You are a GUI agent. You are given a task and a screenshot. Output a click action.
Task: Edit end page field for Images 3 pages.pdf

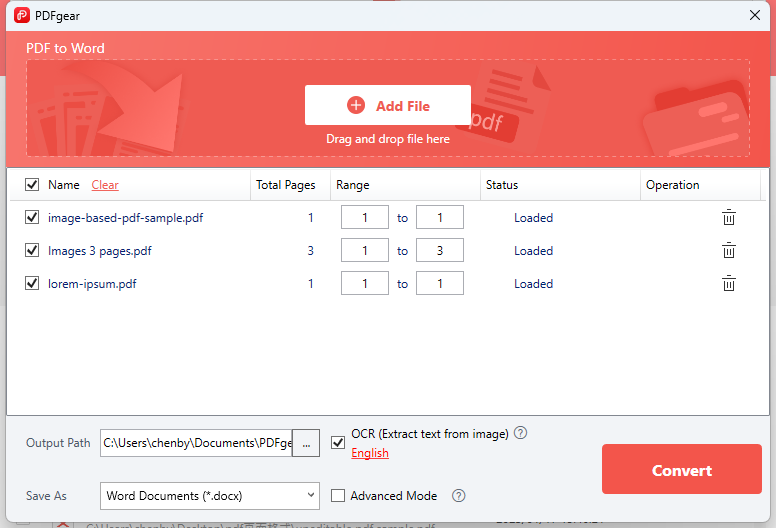pos(440,250)
